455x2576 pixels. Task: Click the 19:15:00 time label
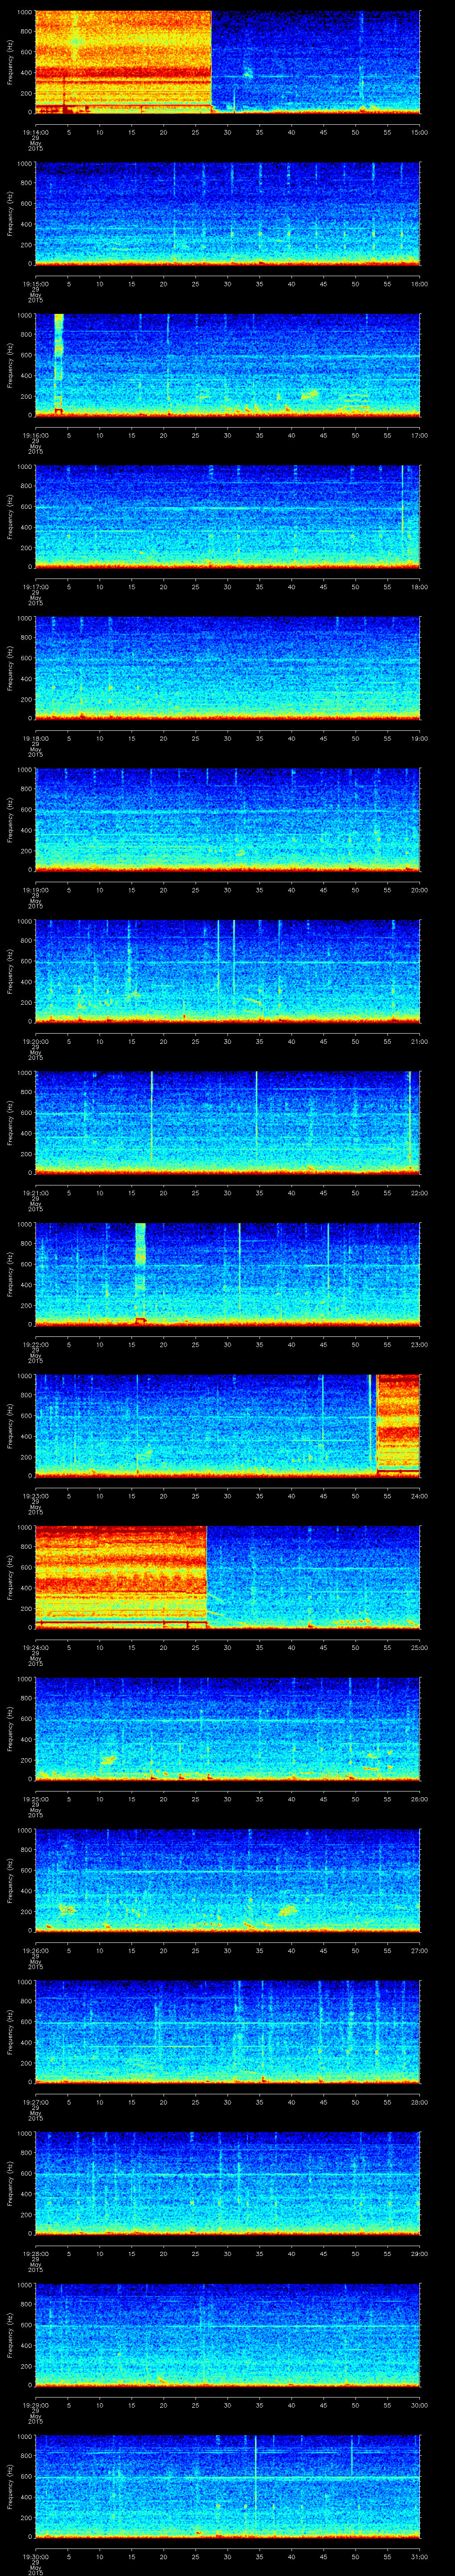click(x=35, y=284)
